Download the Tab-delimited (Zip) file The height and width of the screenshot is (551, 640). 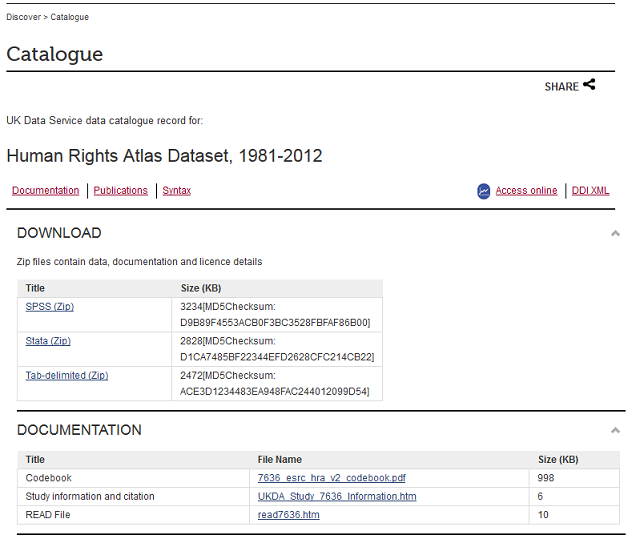[67, 375]
